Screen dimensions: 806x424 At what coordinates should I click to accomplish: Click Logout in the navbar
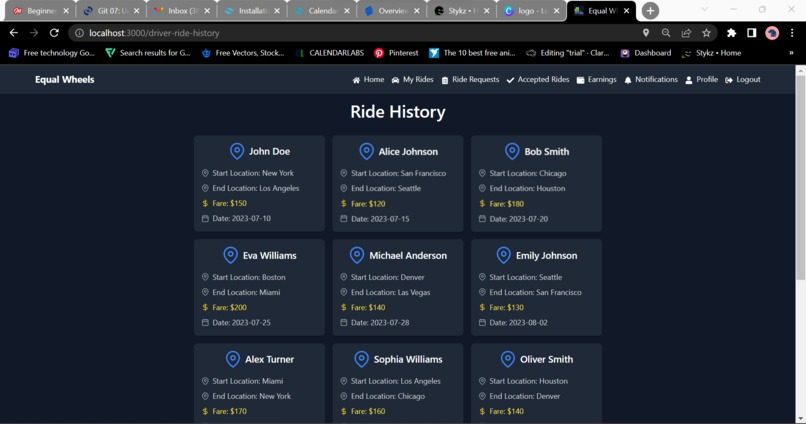[742, 80]
